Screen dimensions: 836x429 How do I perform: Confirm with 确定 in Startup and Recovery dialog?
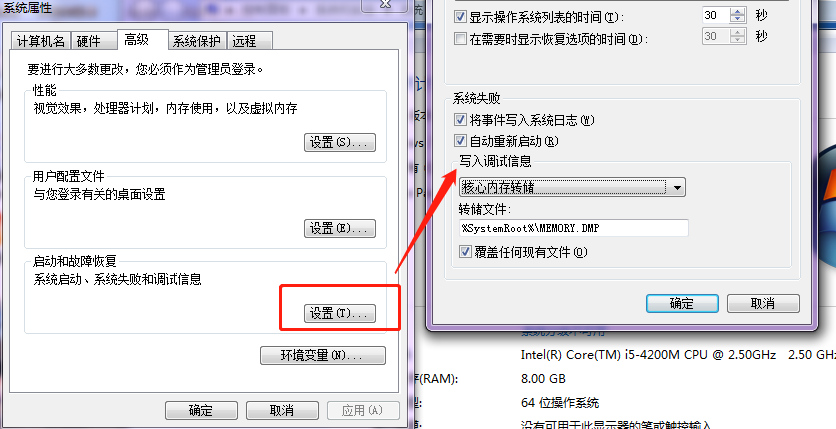(x=682, y=303)
